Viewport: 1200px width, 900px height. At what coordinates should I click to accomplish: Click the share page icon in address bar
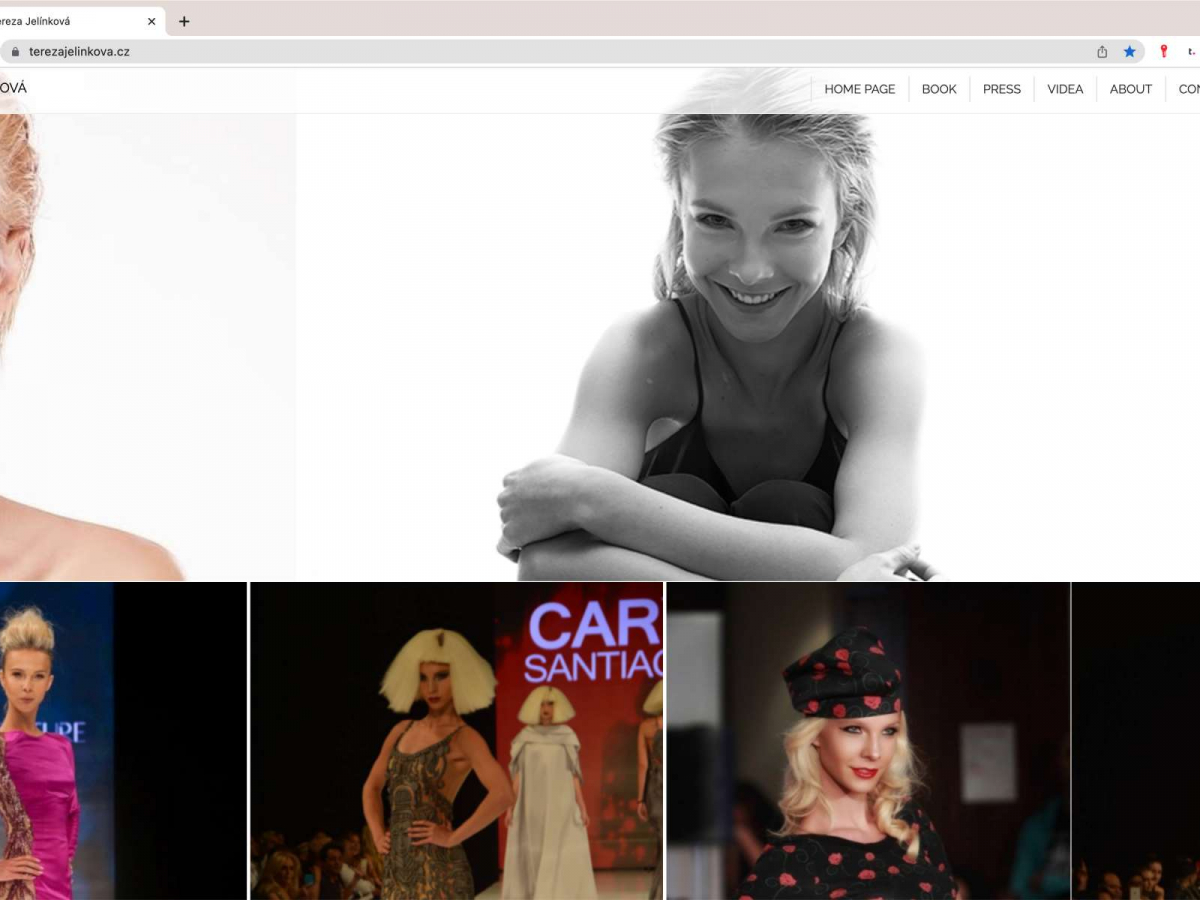point(1102,52)
